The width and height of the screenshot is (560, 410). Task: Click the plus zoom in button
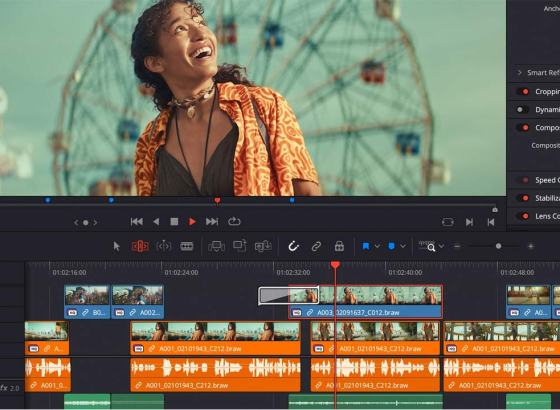pos(531,246)
